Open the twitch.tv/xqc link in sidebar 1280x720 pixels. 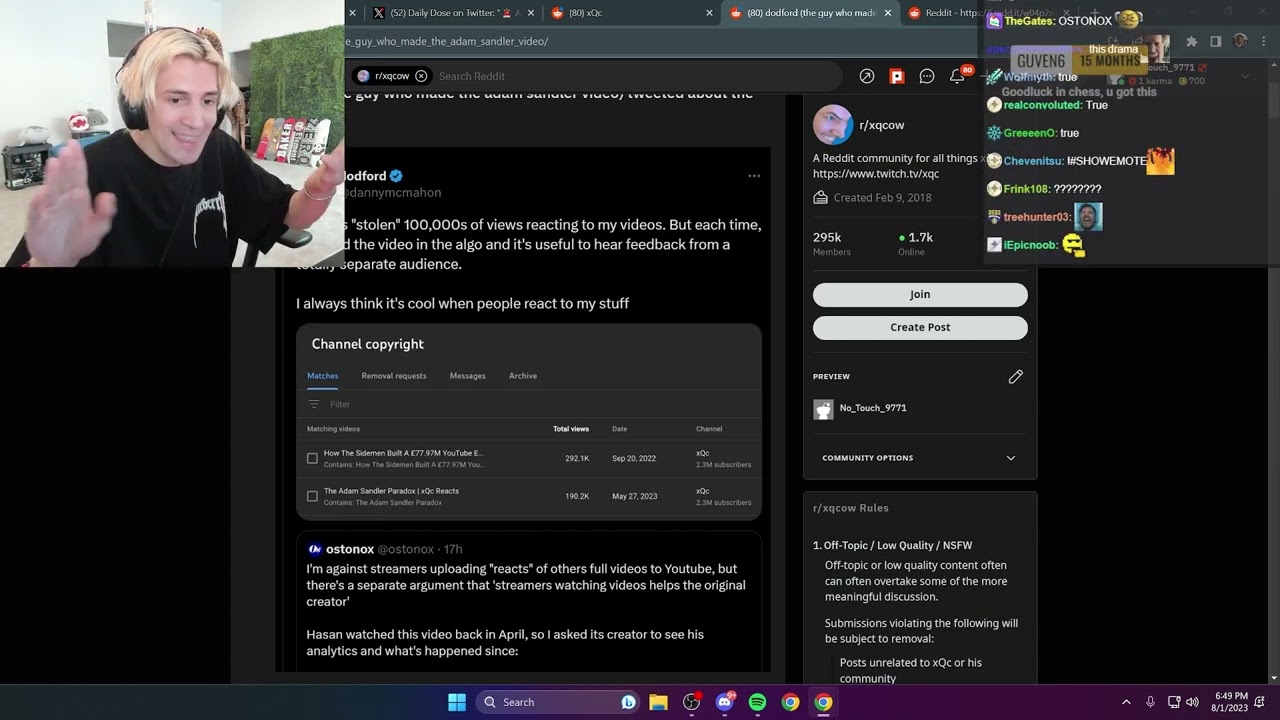pyautogui.click(x=876, y=174)
